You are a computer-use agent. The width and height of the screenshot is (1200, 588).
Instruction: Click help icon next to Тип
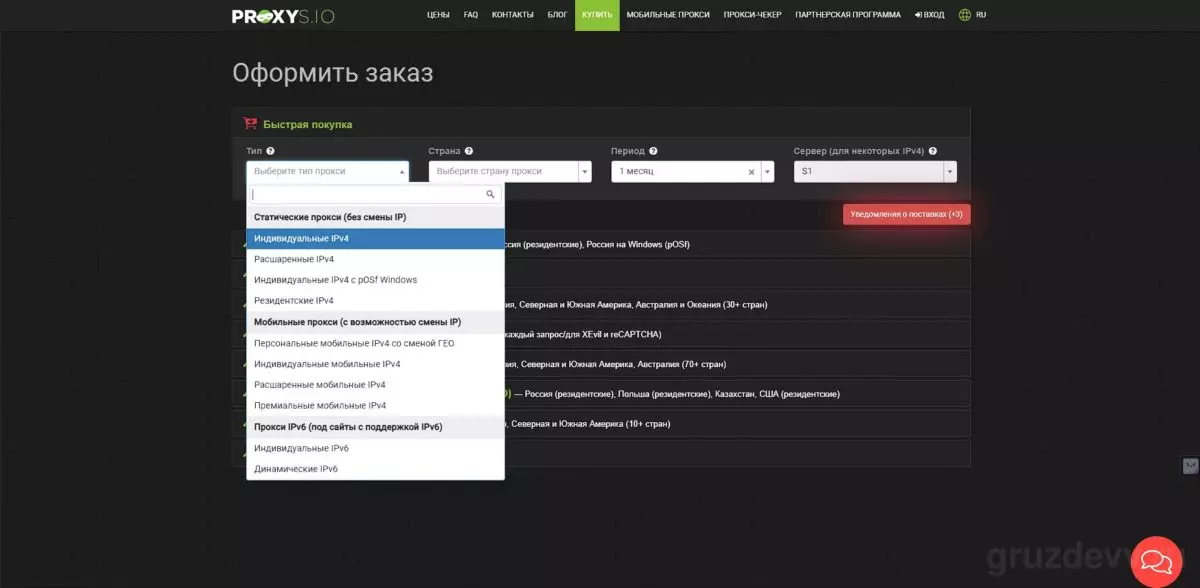click(271, 151)
